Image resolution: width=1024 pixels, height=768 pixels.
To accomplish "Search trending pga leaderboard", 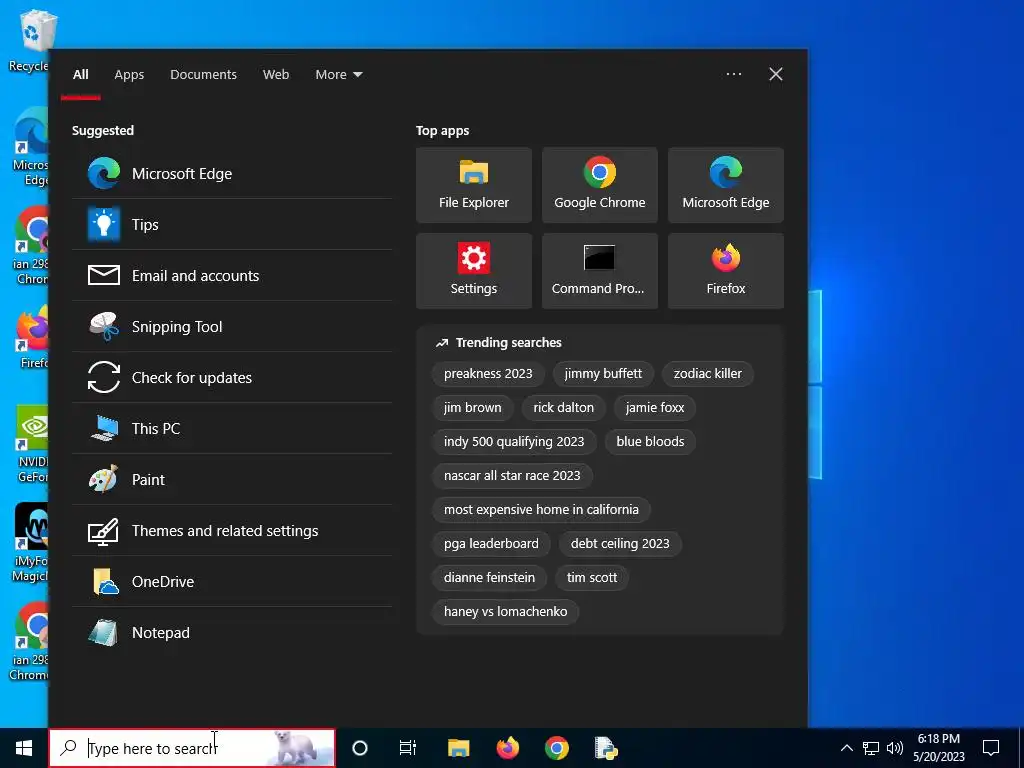I will [x=491, y=543].
